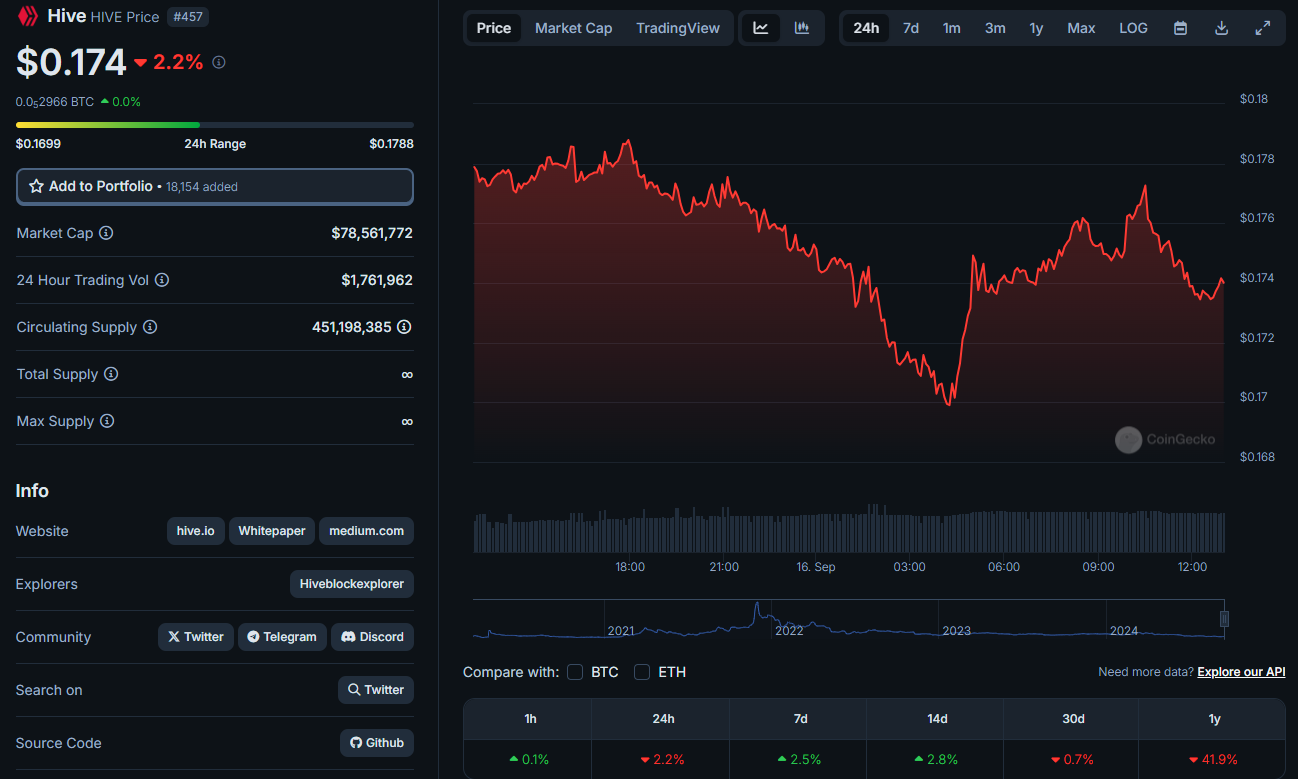Image resolution: width=1298 pixels, height=779 pixels.
Task: Open the Github source code link
Action: [x=377, y=743]
